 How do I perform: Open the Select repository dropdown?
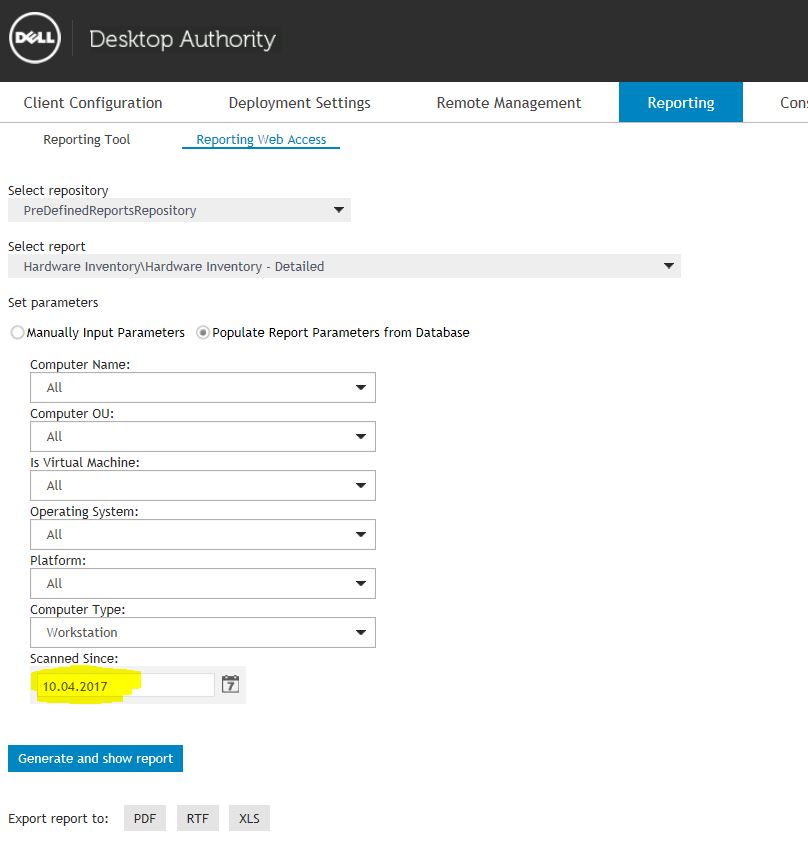click(179, 210)
